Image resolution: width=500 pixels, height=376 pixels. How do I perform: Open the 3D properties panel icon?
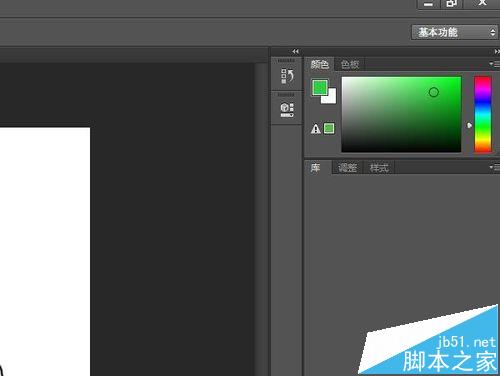(x=287, y=110)
